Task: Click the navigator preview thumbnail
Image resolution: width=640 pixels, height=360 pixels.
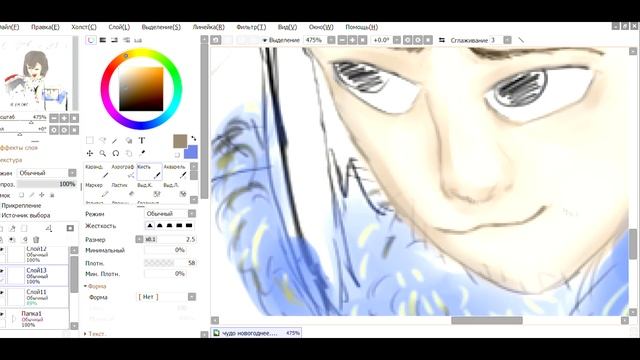Action: (x=36, y=74)
